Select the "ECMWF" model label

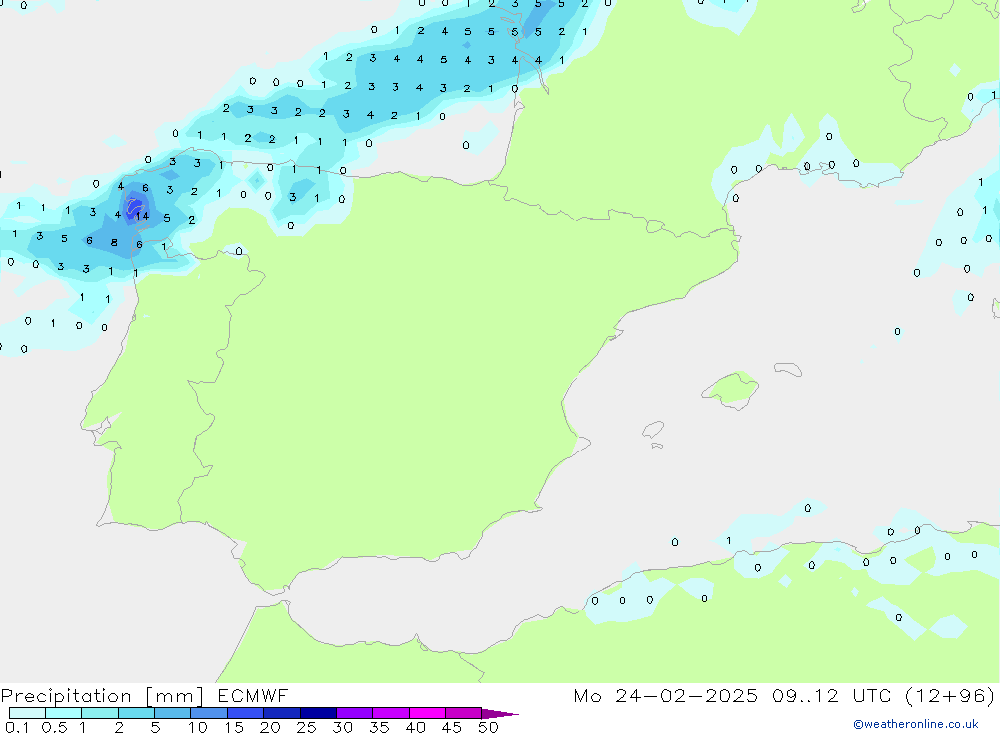[253, 695]
